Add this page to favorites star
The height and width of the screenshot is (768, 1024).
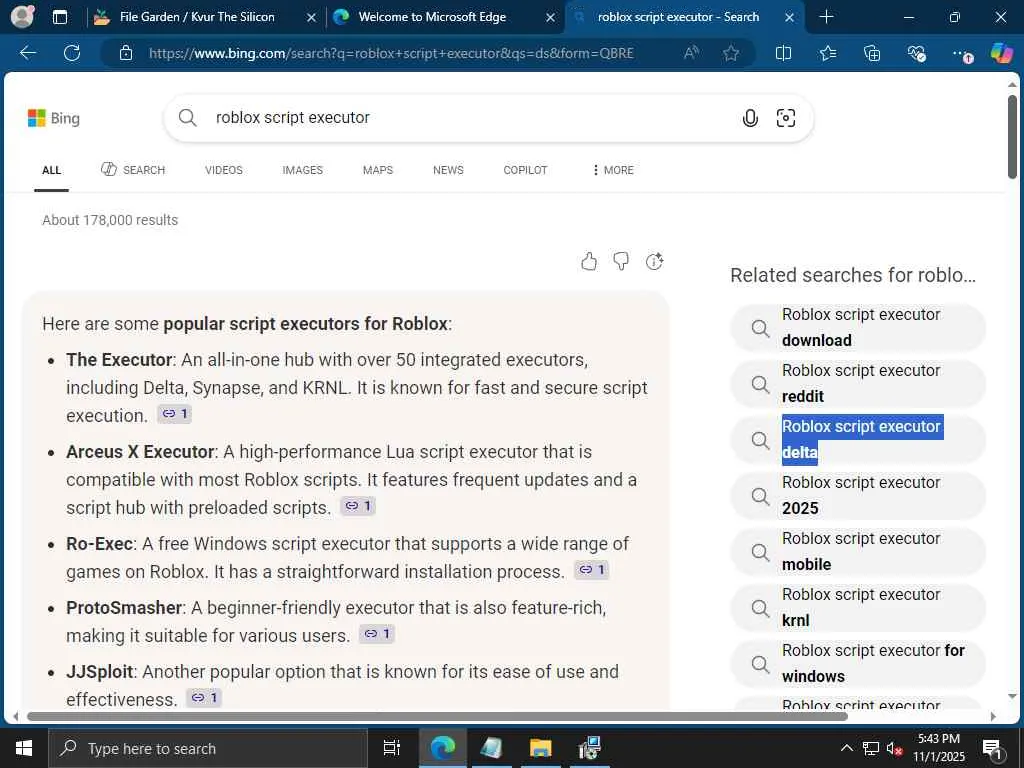coord(731,53)
